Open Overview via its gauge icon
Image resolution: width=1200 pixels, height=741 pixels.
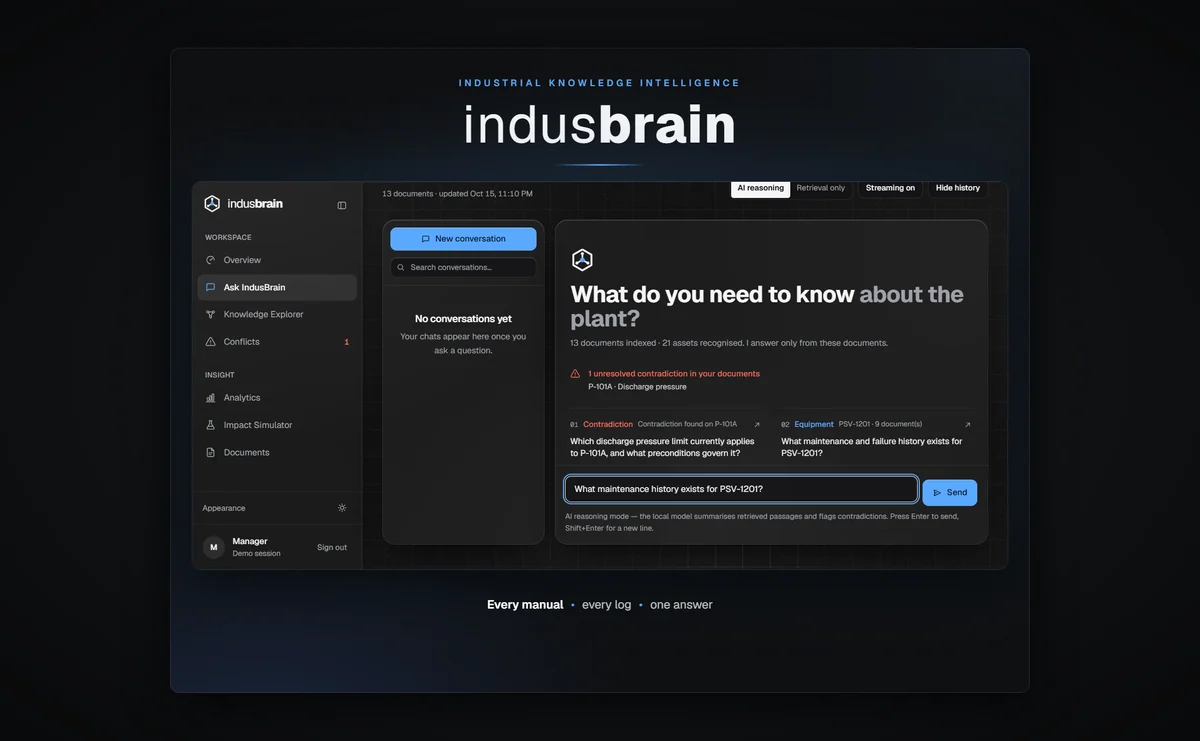[210, 260]
